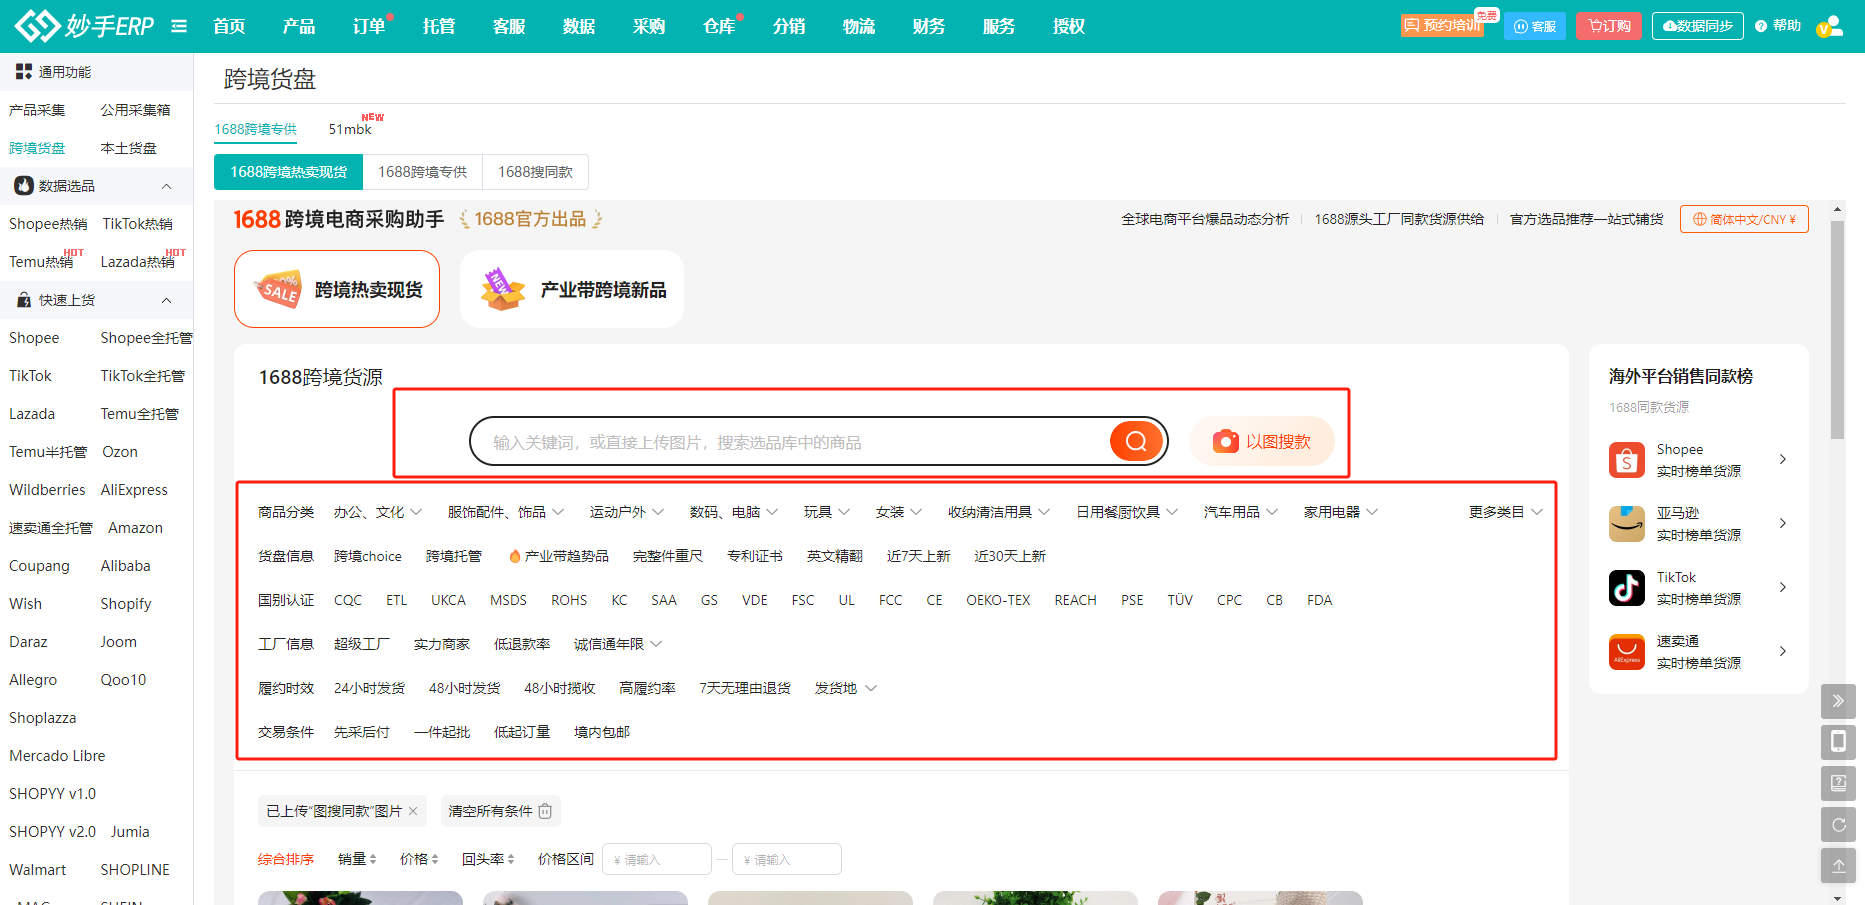Open the mobile phone icon in floating toolbar
Screen dimensions: 1865x905
coord(1838,742)
